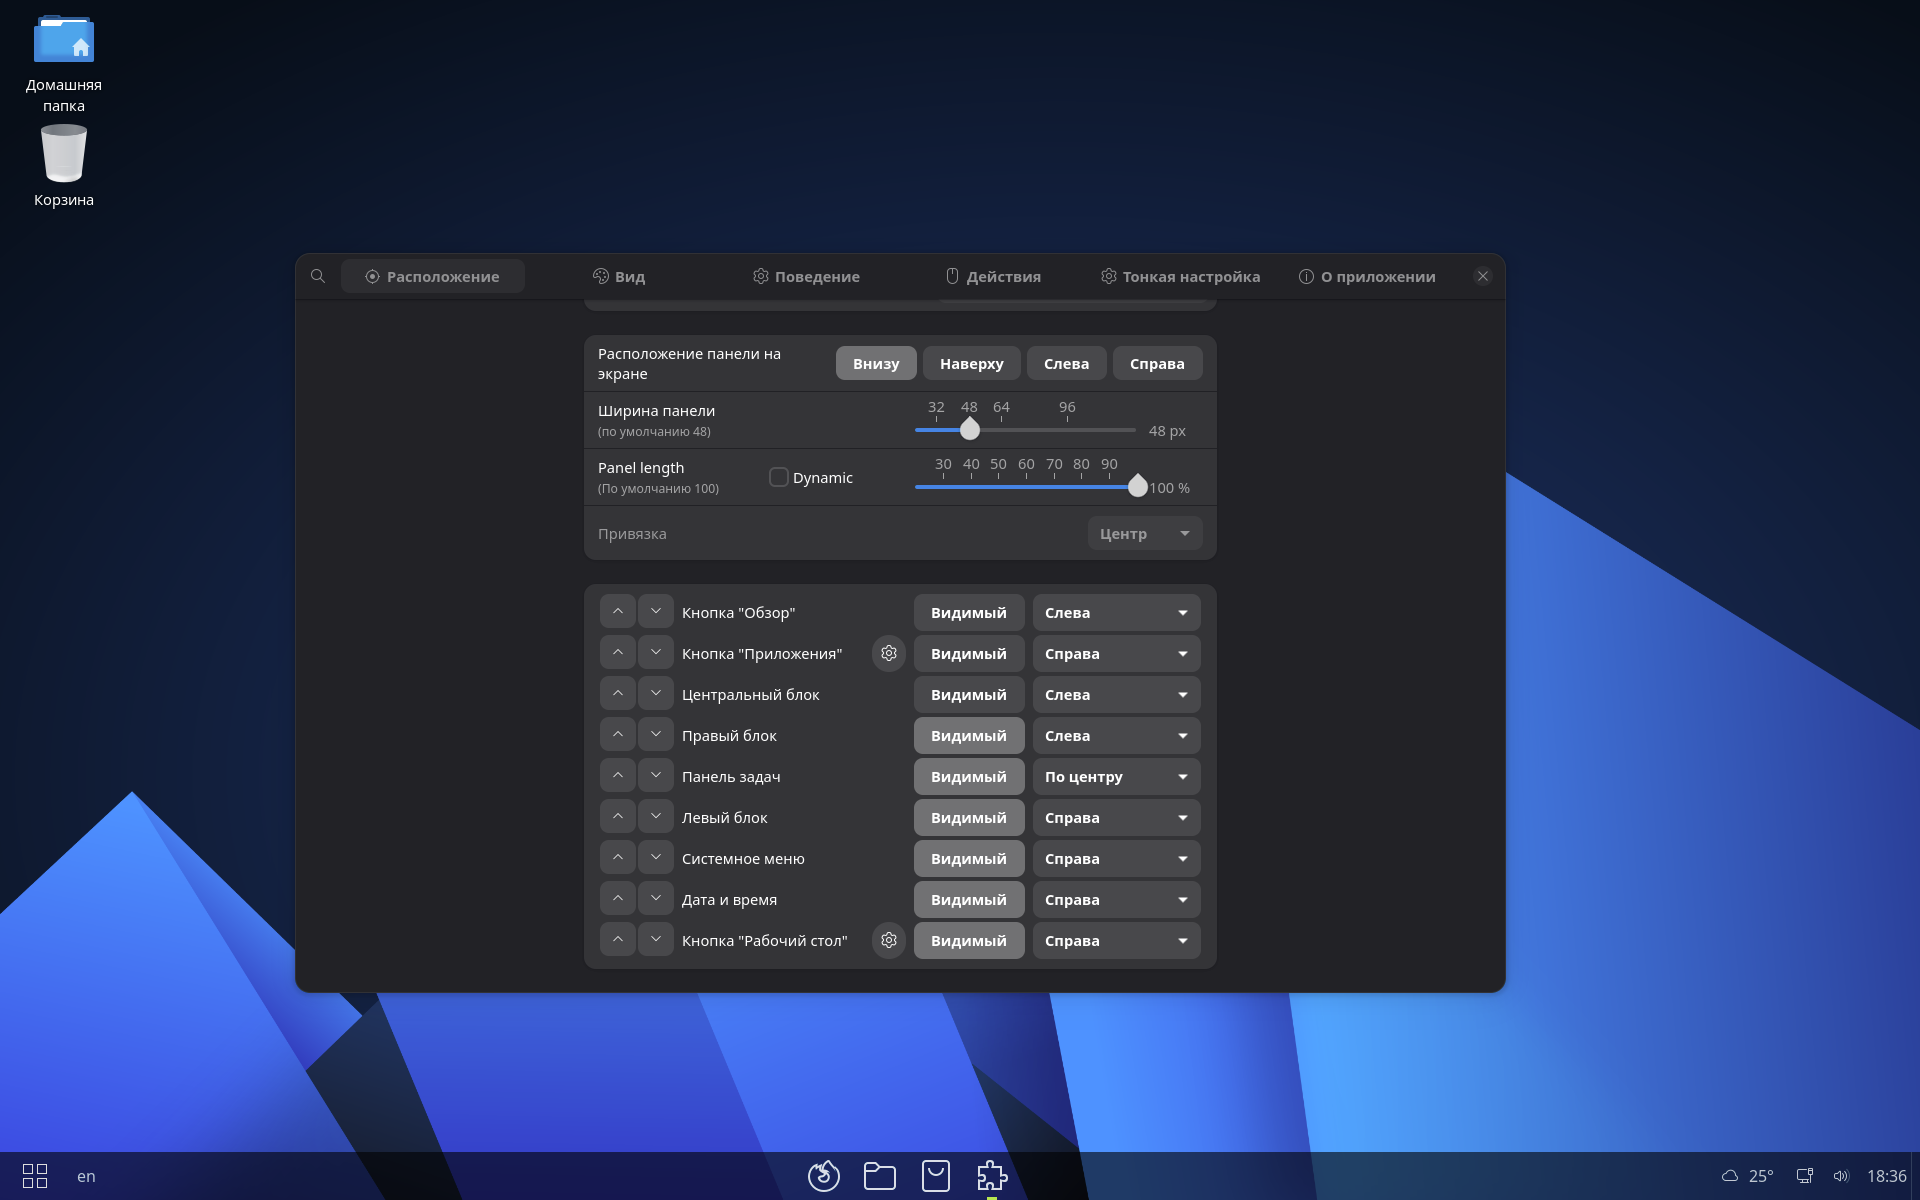Set panel position to Наверху

coord(971,363)
